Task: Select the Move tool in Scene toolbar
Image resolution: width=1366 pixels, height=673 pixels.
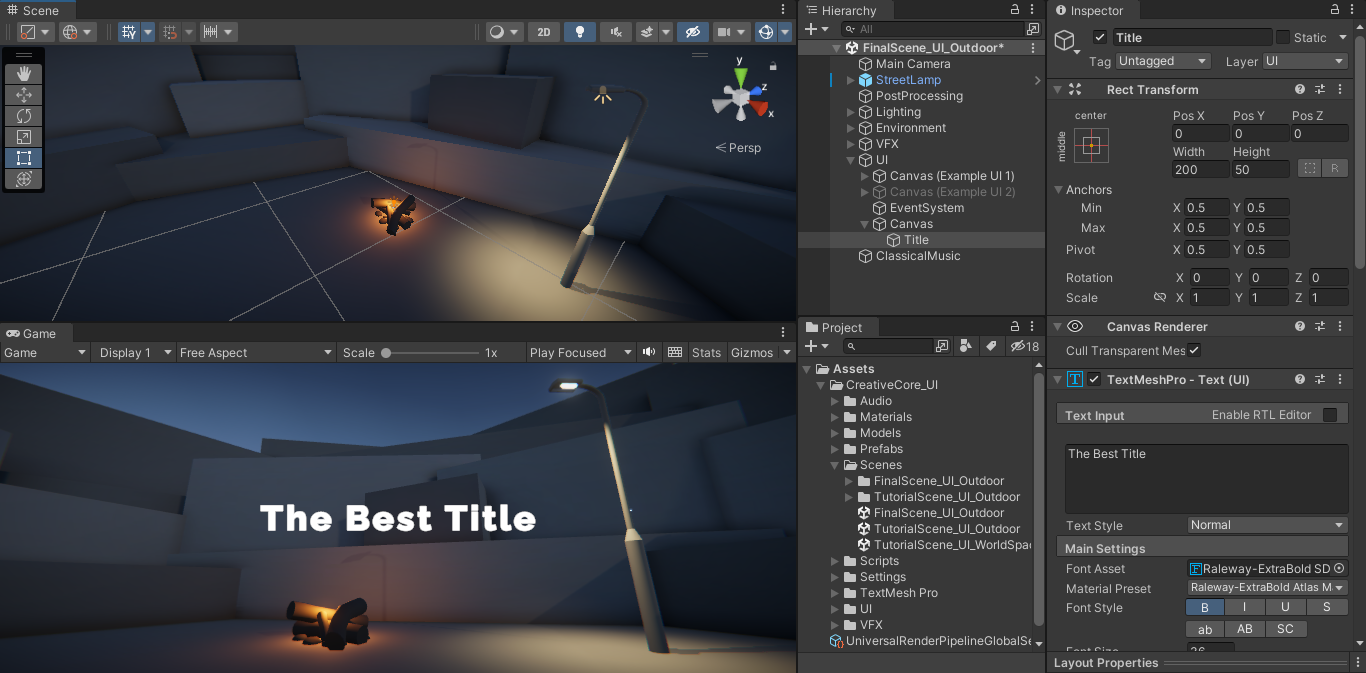Action: tap(24, 95)
